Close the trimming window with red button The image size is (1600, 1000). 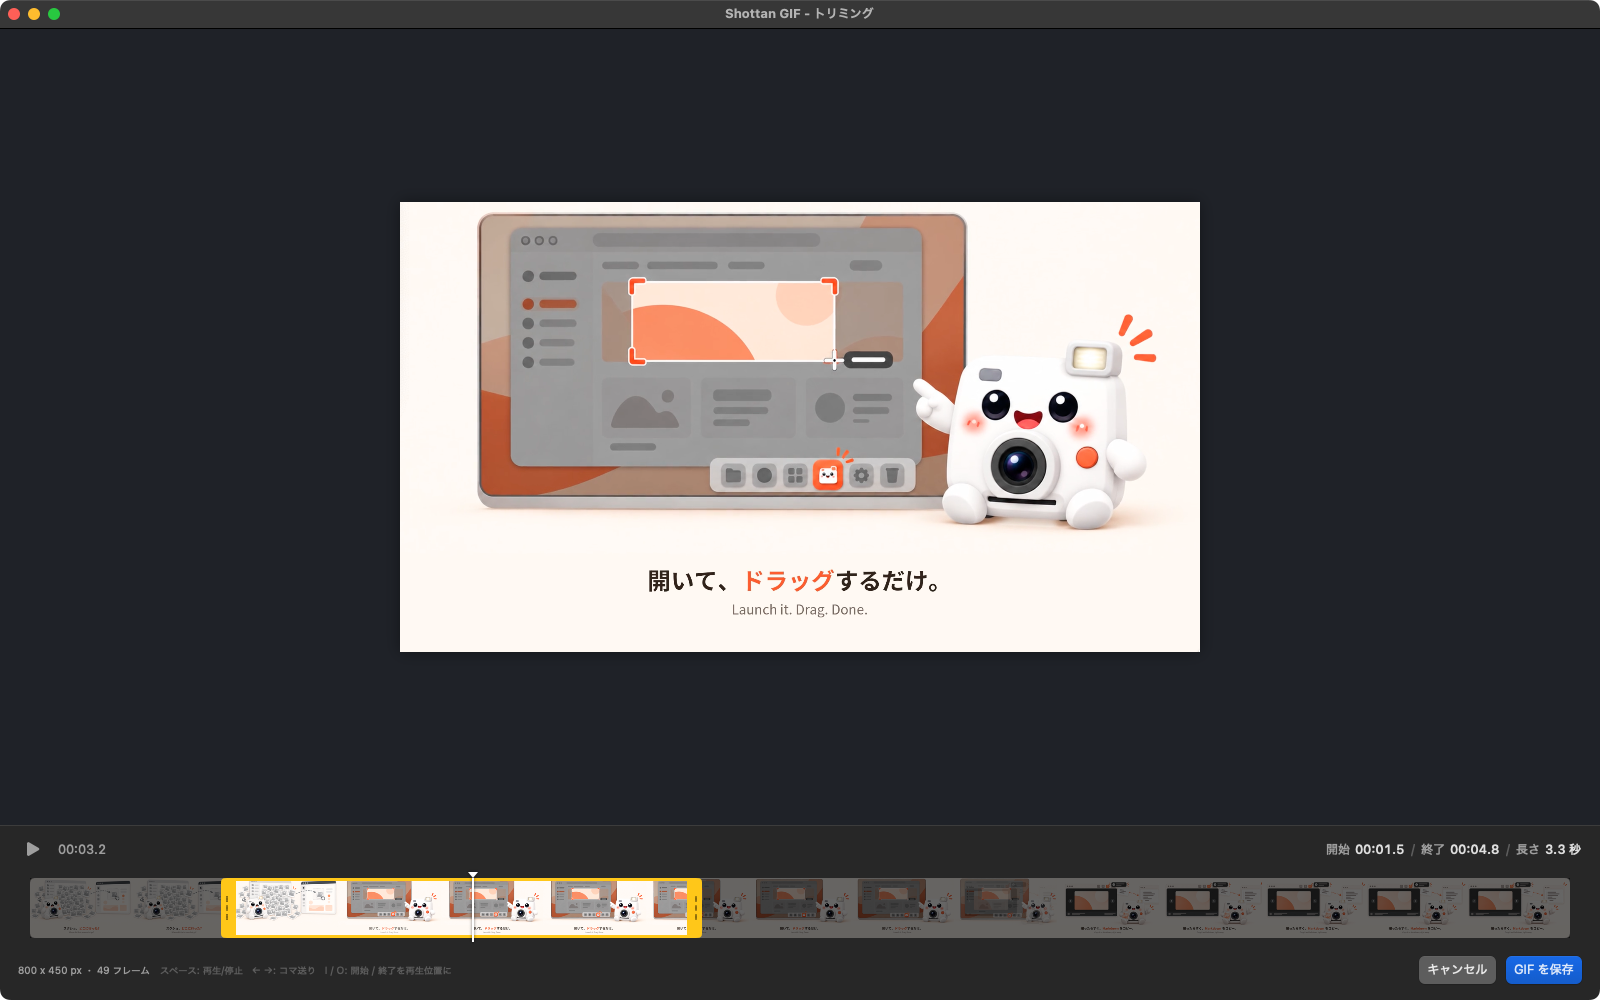point(14,14)
